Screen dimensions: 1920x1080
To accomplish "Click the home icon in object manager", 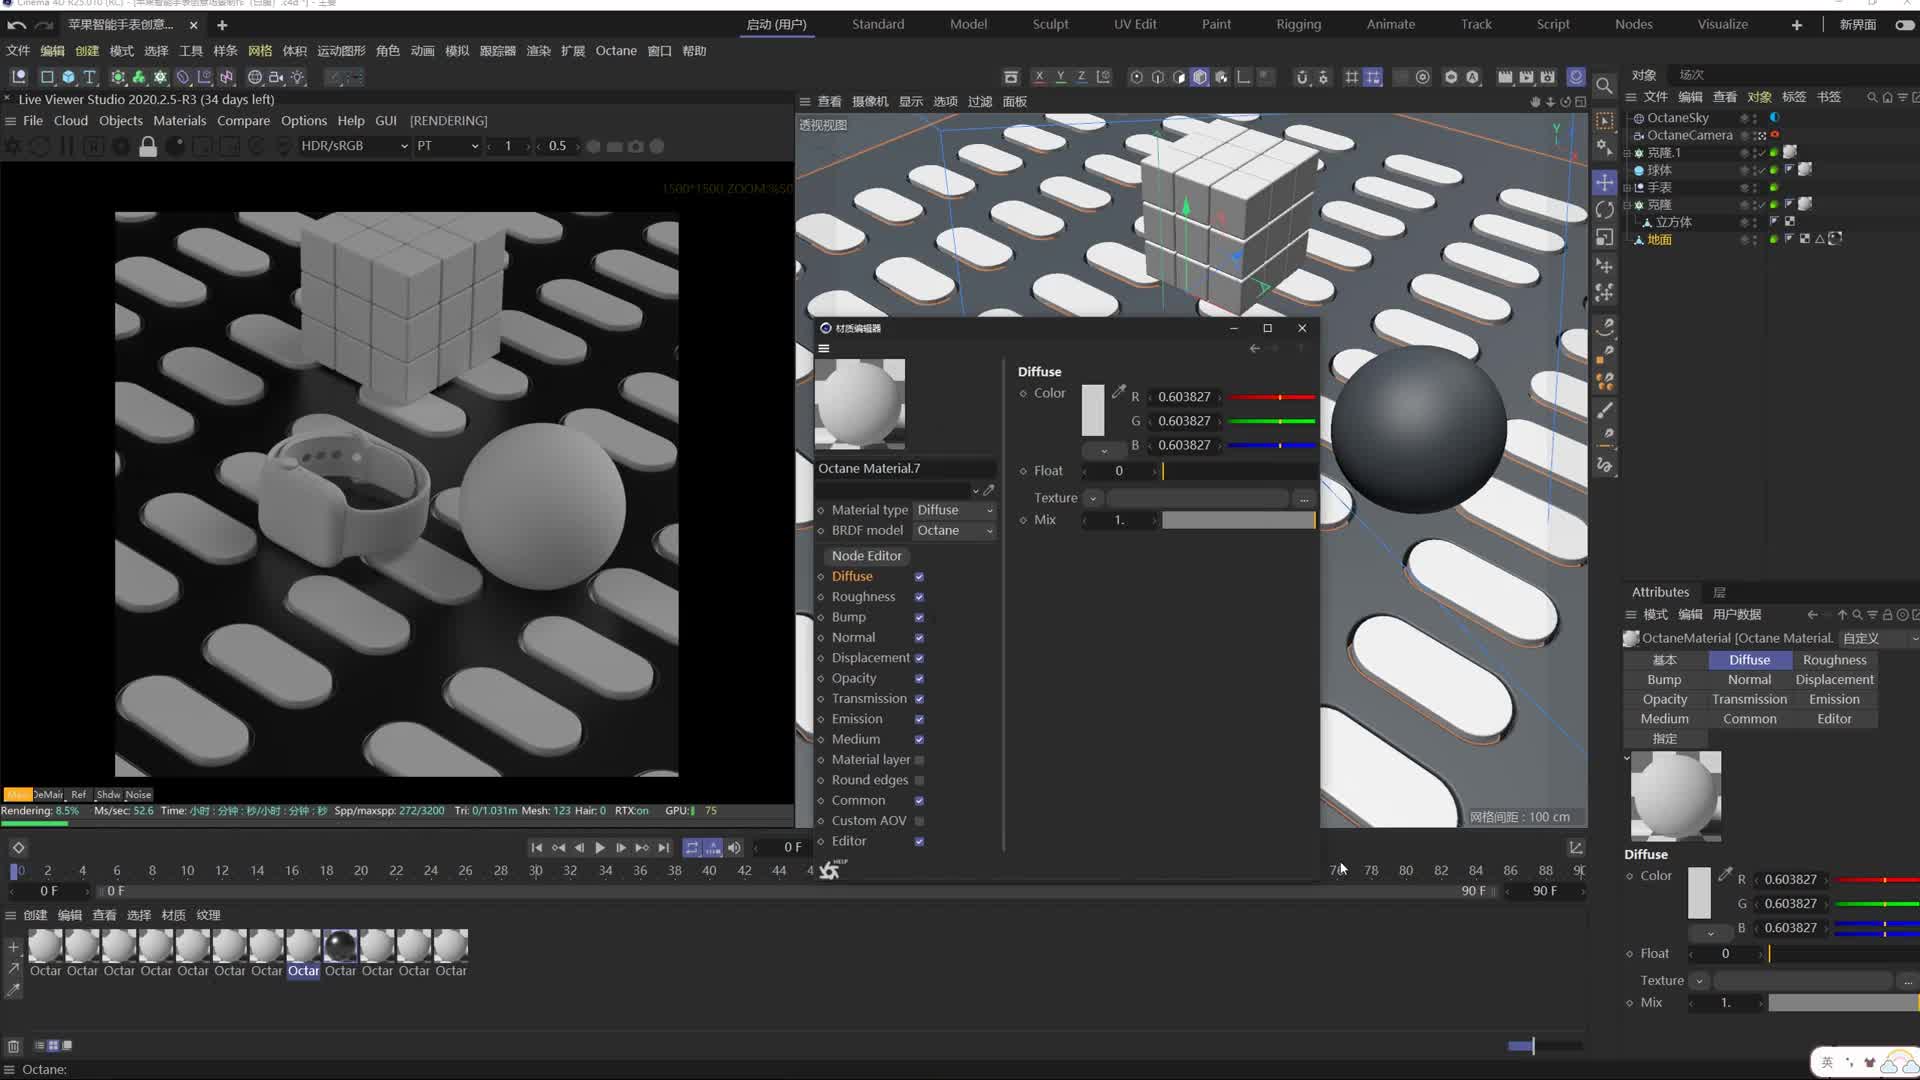I will point(1887,97).
